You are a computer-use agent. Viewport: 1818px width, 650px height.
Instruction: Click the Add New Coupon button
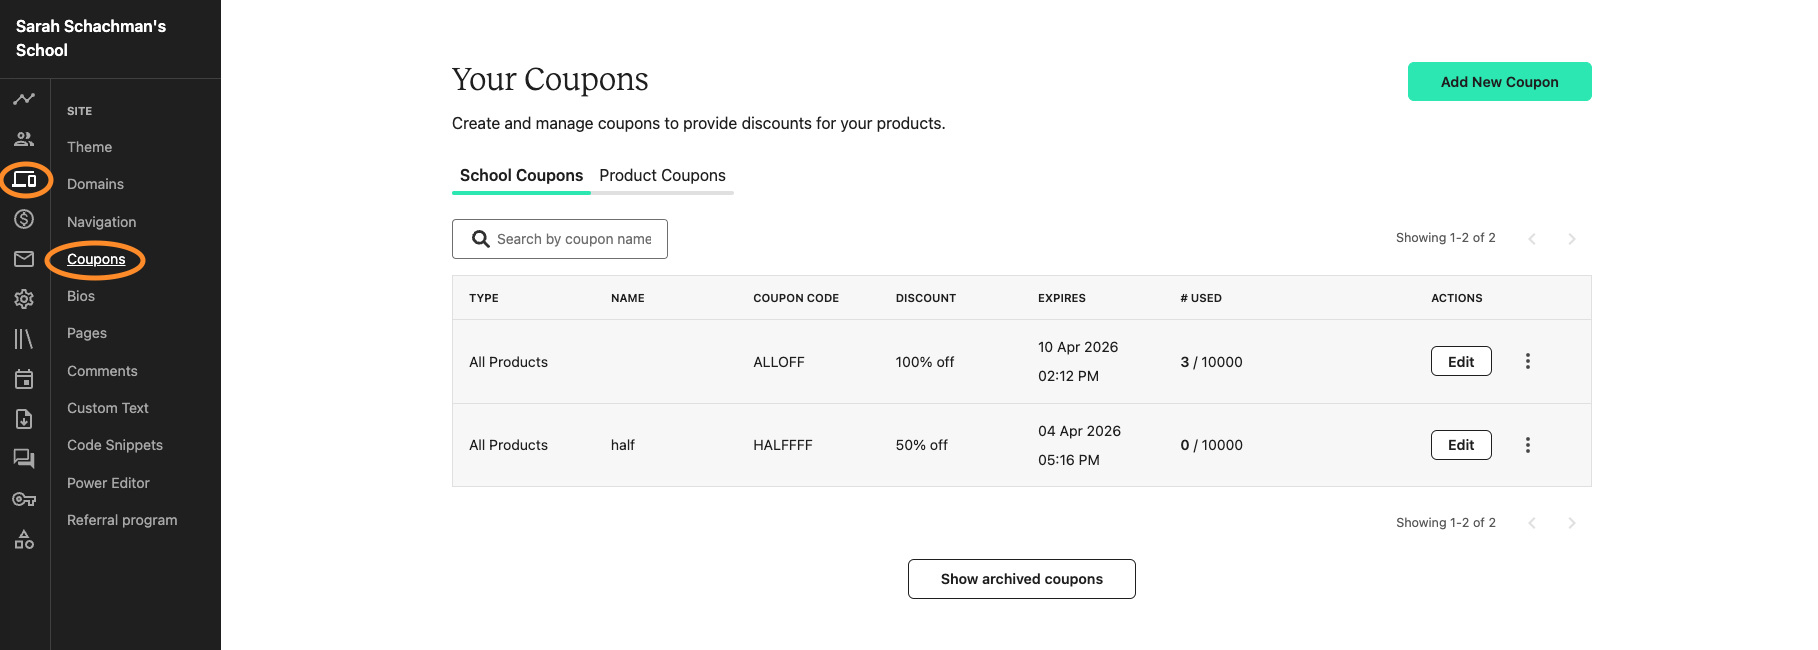click(1499, 82)
